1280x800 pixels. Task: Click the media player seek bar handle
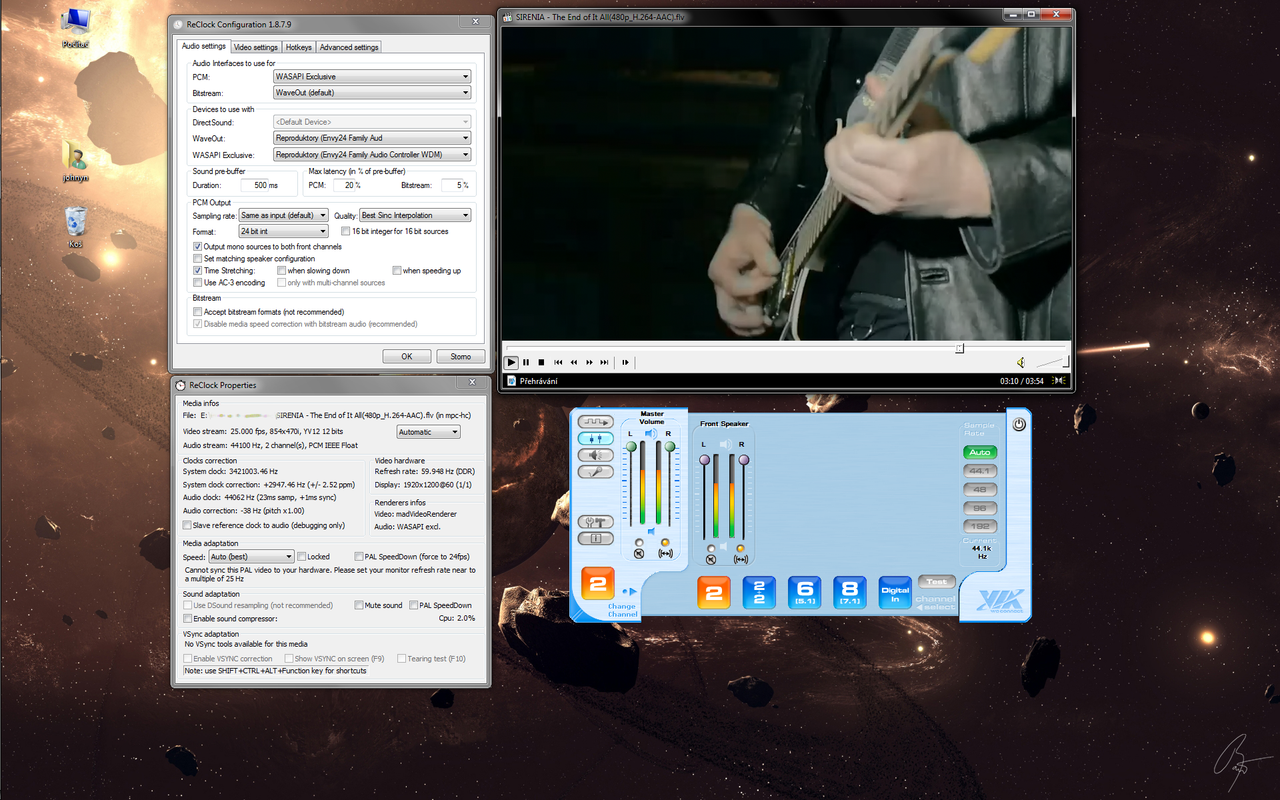click(959, 348)
